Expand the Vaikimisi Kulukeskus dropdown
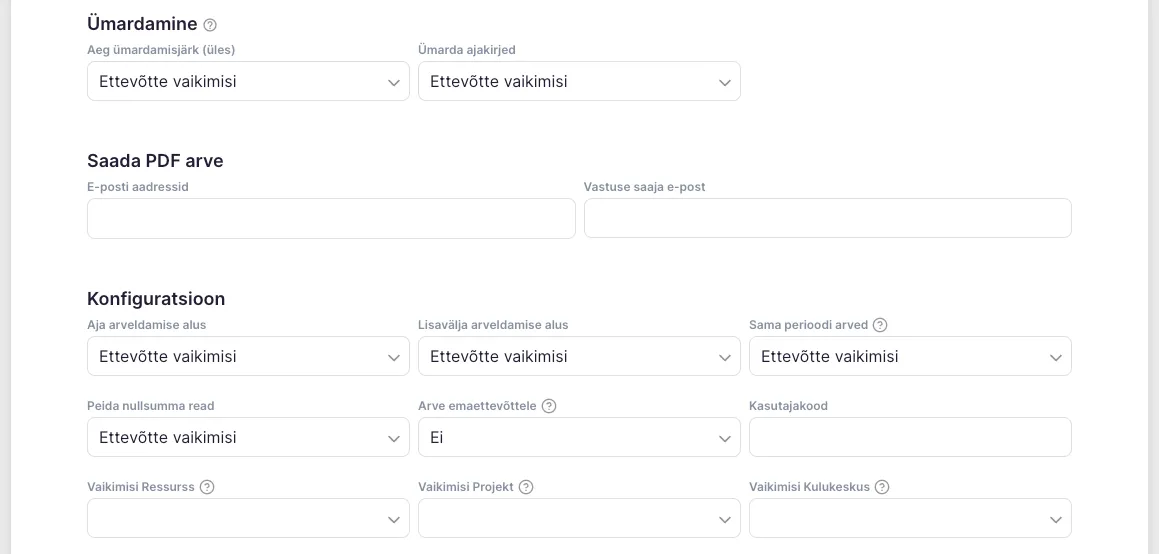This screenshot has width=1159, height=554. click(910, 519)
